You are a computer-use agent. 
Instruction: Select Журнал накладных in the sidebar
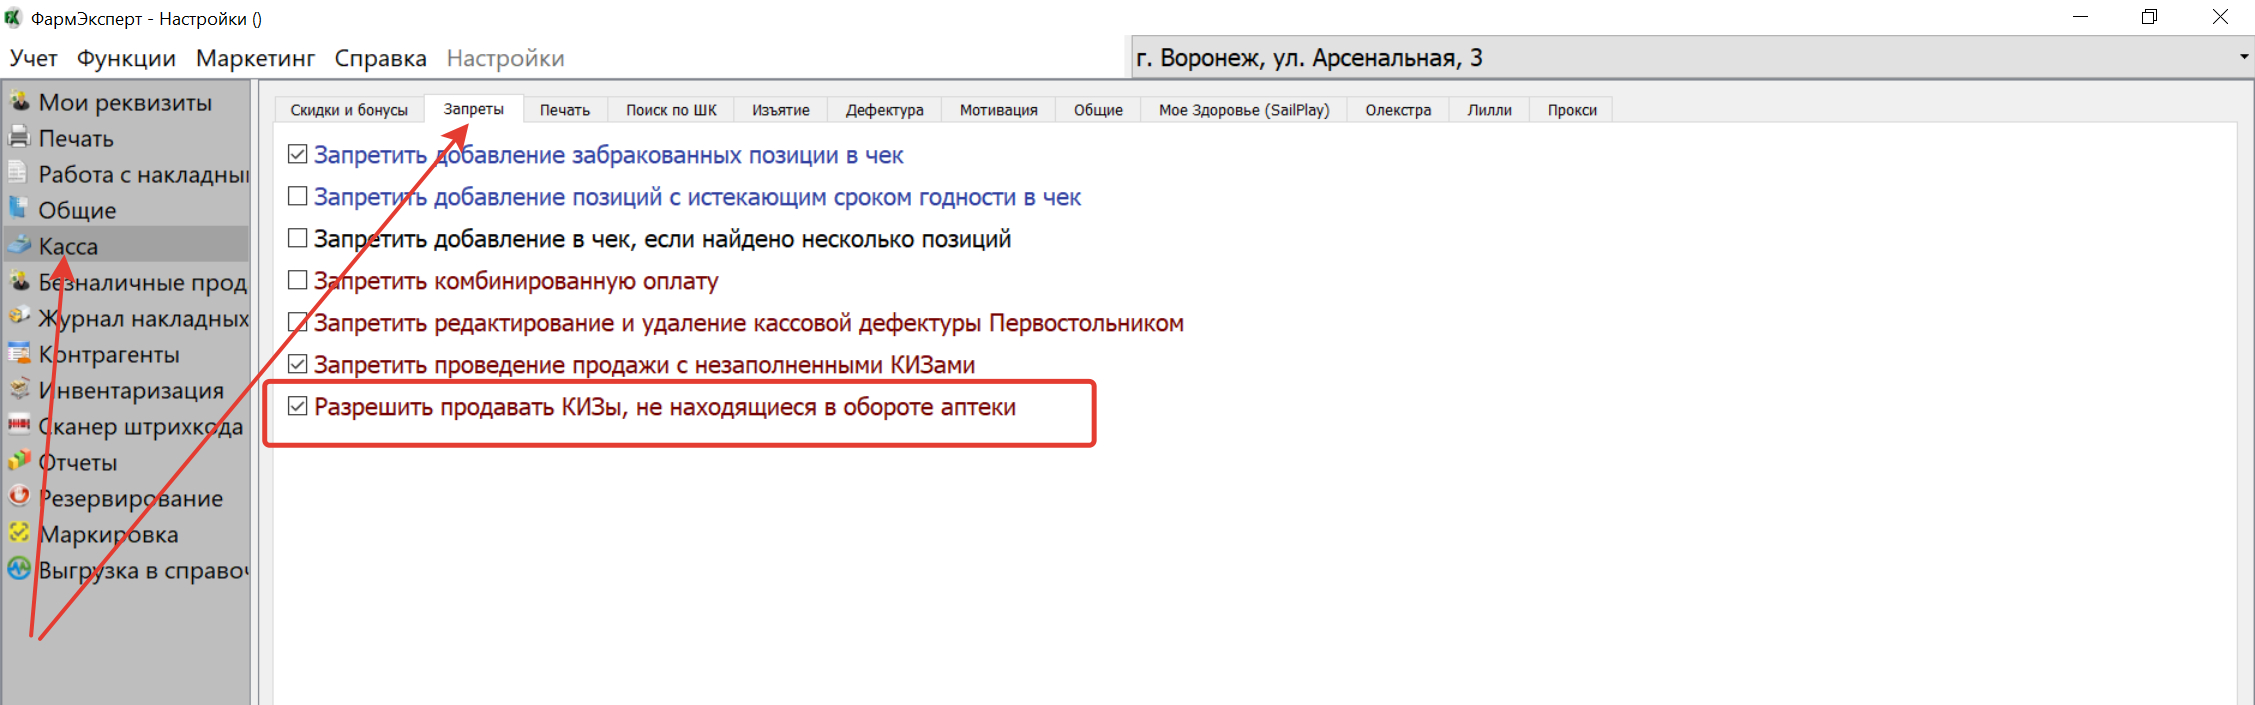(x=143, y=318)
